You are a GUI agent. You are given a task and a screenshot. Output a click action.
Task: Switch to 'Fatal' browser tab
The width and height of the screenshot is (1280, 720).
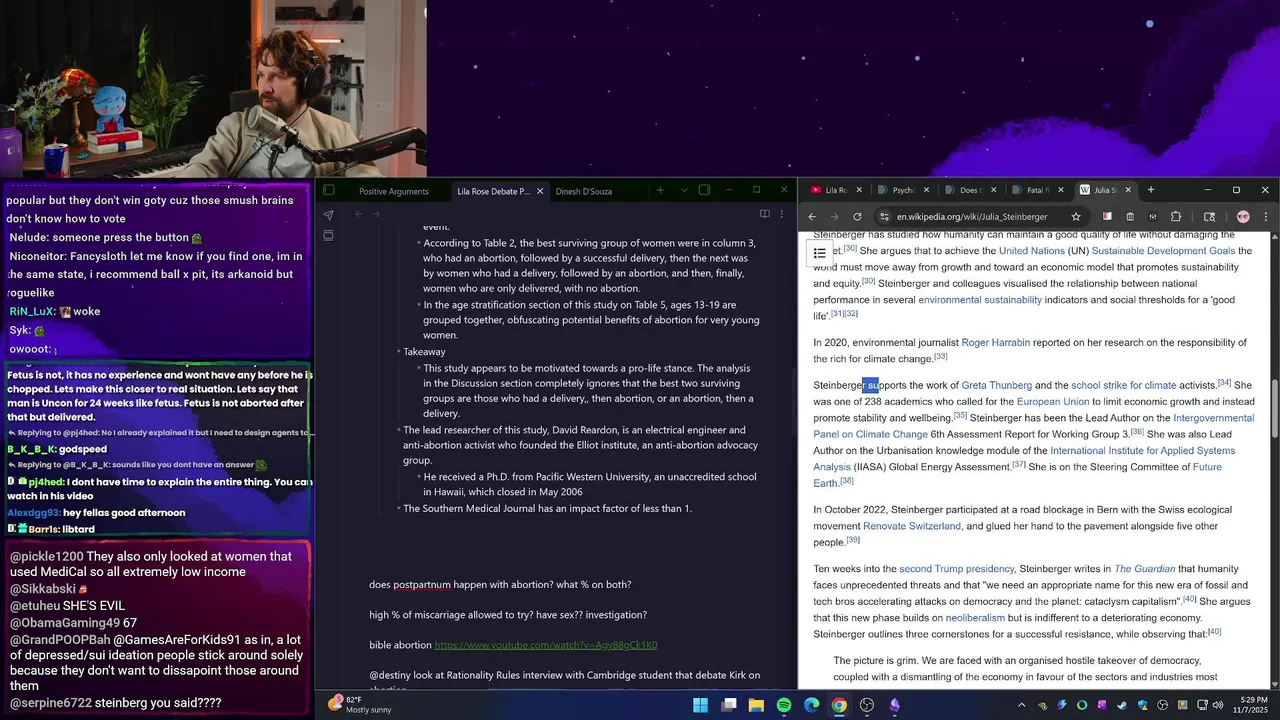pyautogui.click(x=1038, y=190)
